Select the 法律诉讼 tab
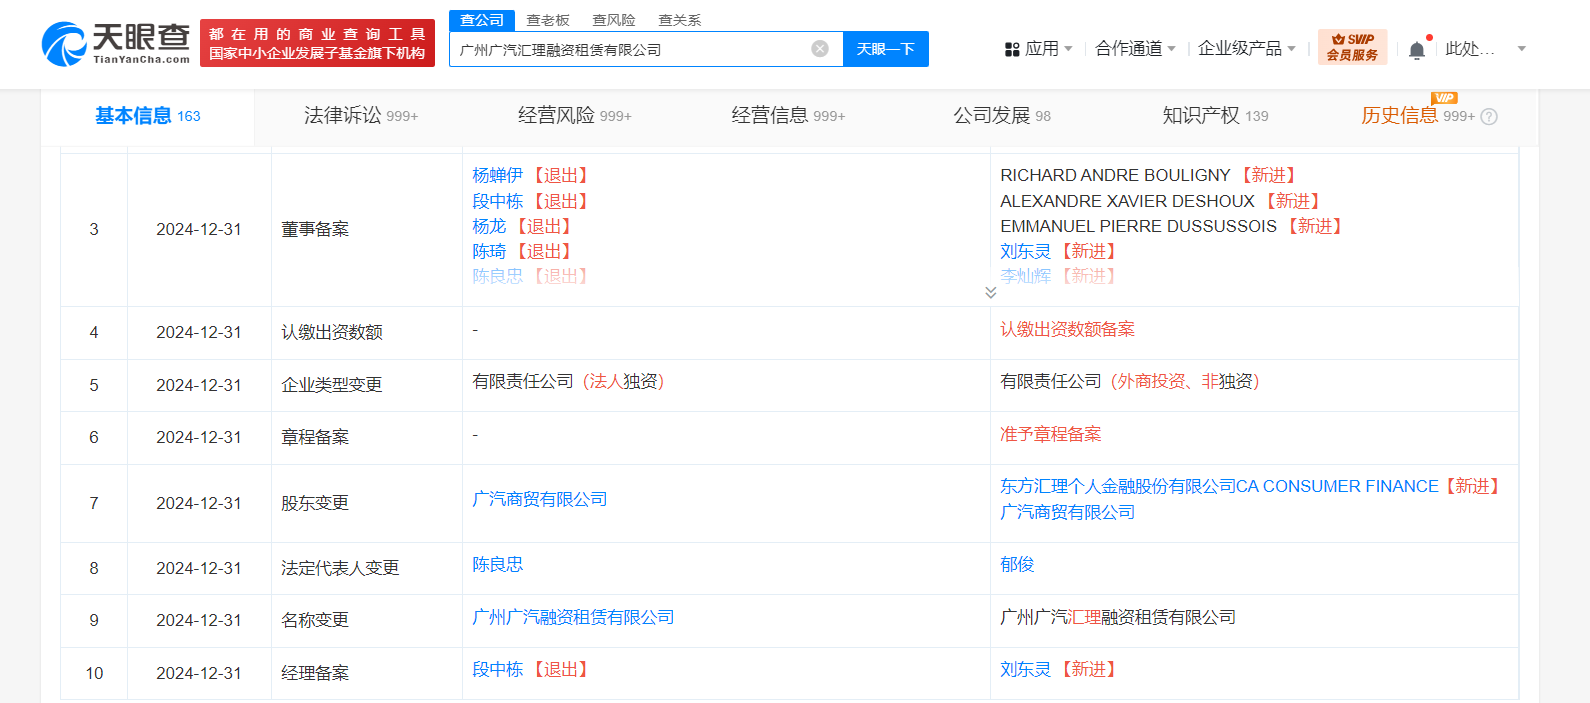The image size is (1590, 703). (x=361, y=116)
